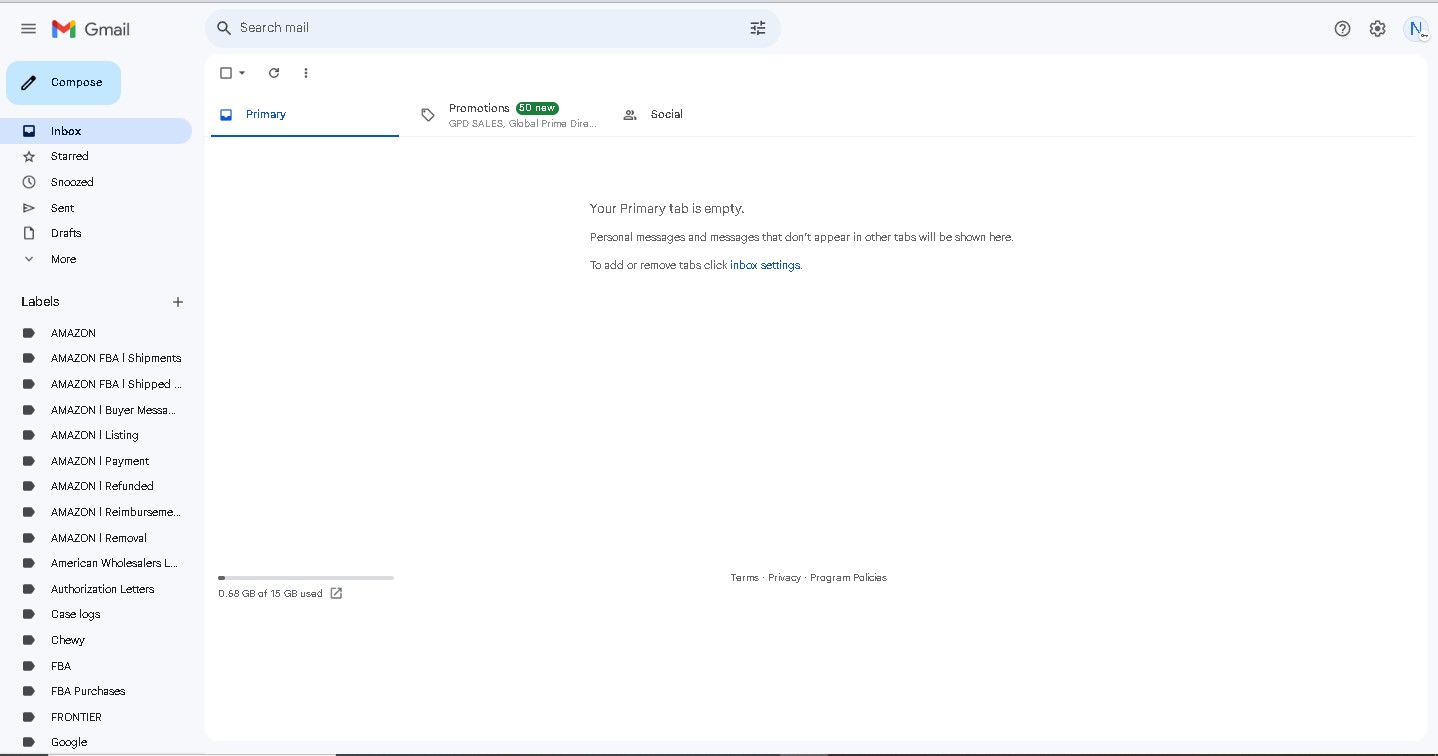Open the Terms link
Screen dimensions: 1438x756
[745, 578]
